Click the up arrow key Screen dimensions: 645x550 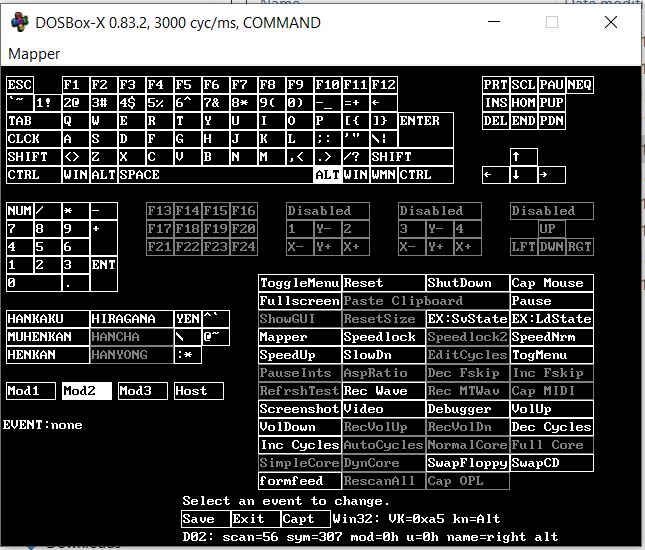pos(524,157)
